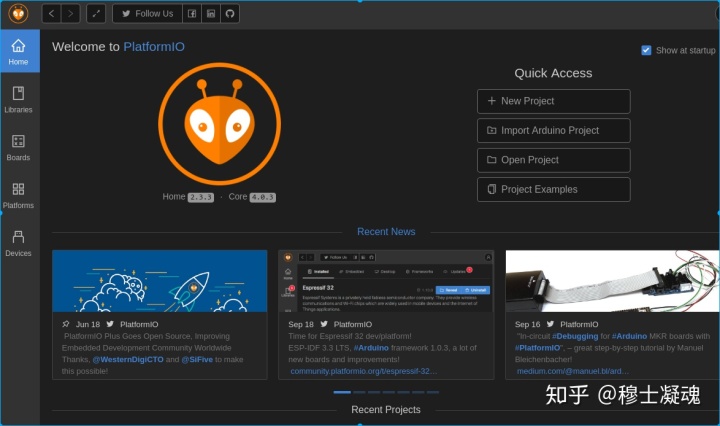Open the medium.com/@manuel.bl link
Viewport: 720px width, 426px height.
573,371
